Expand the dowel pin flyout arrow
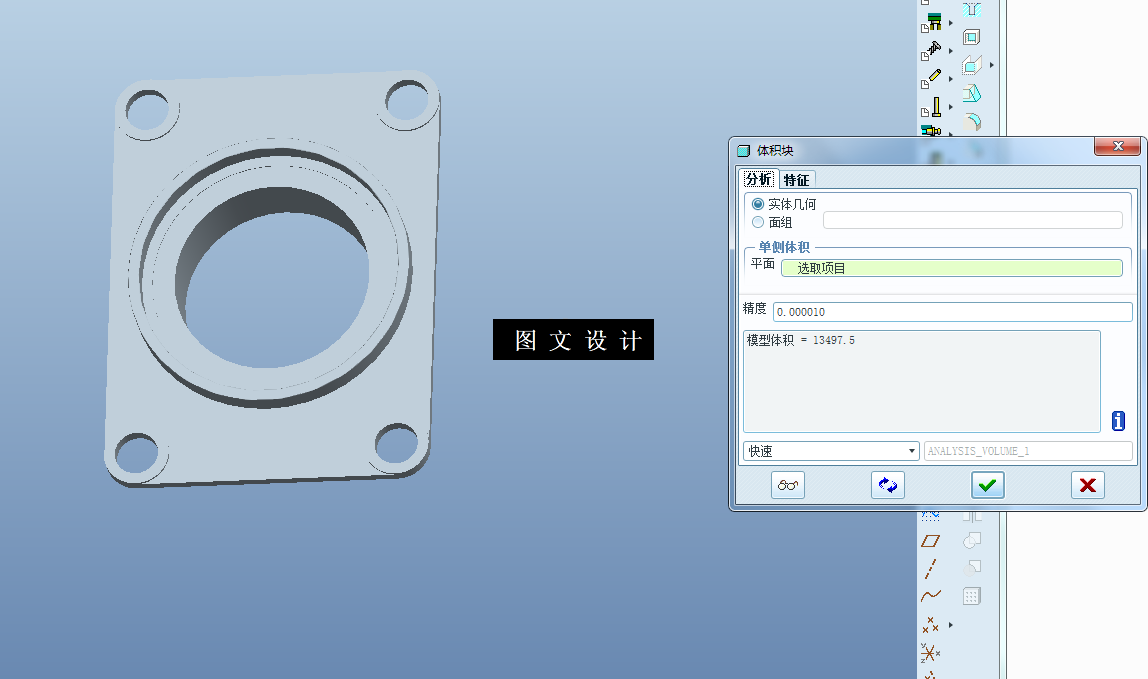This screenshot has height=679, width=1148. (950, 79)
